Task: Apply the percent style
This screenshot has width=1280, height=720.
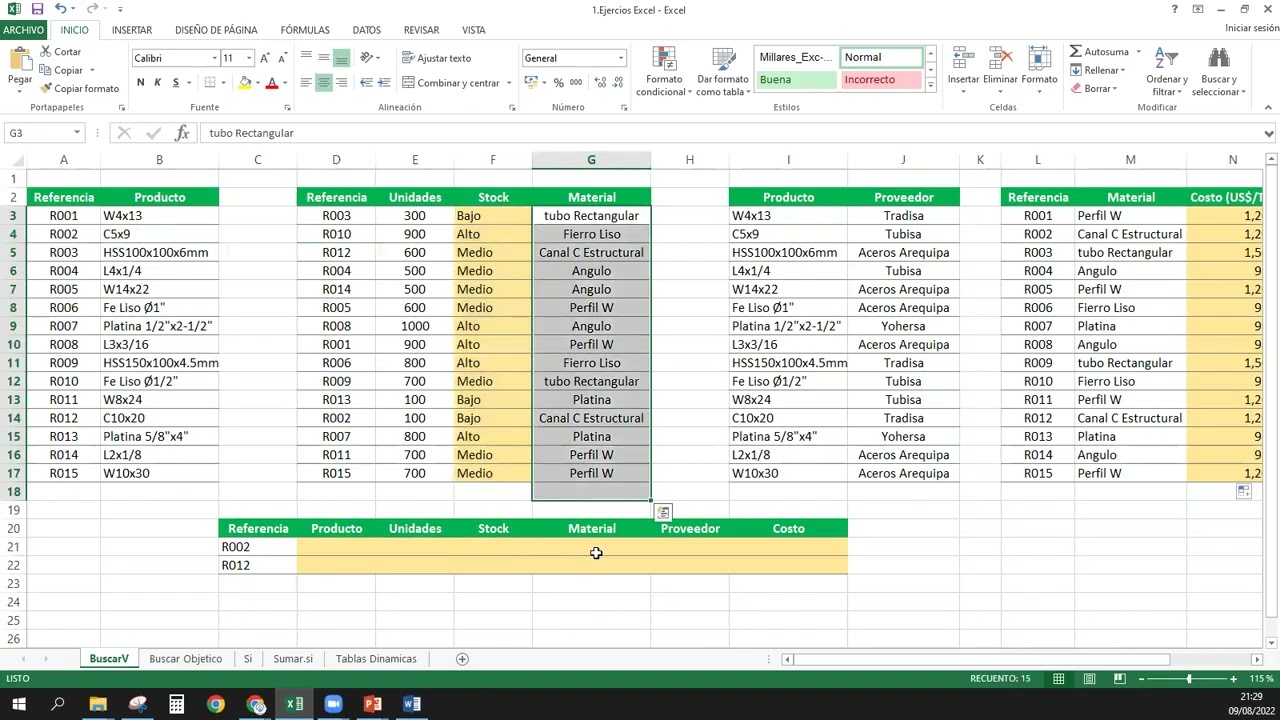Action: 559,83
